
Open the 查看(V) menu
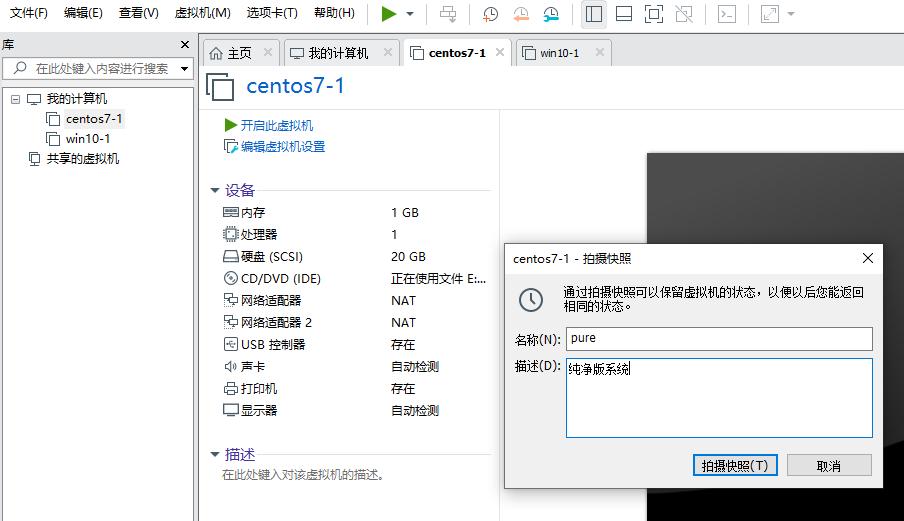point(138,13)
